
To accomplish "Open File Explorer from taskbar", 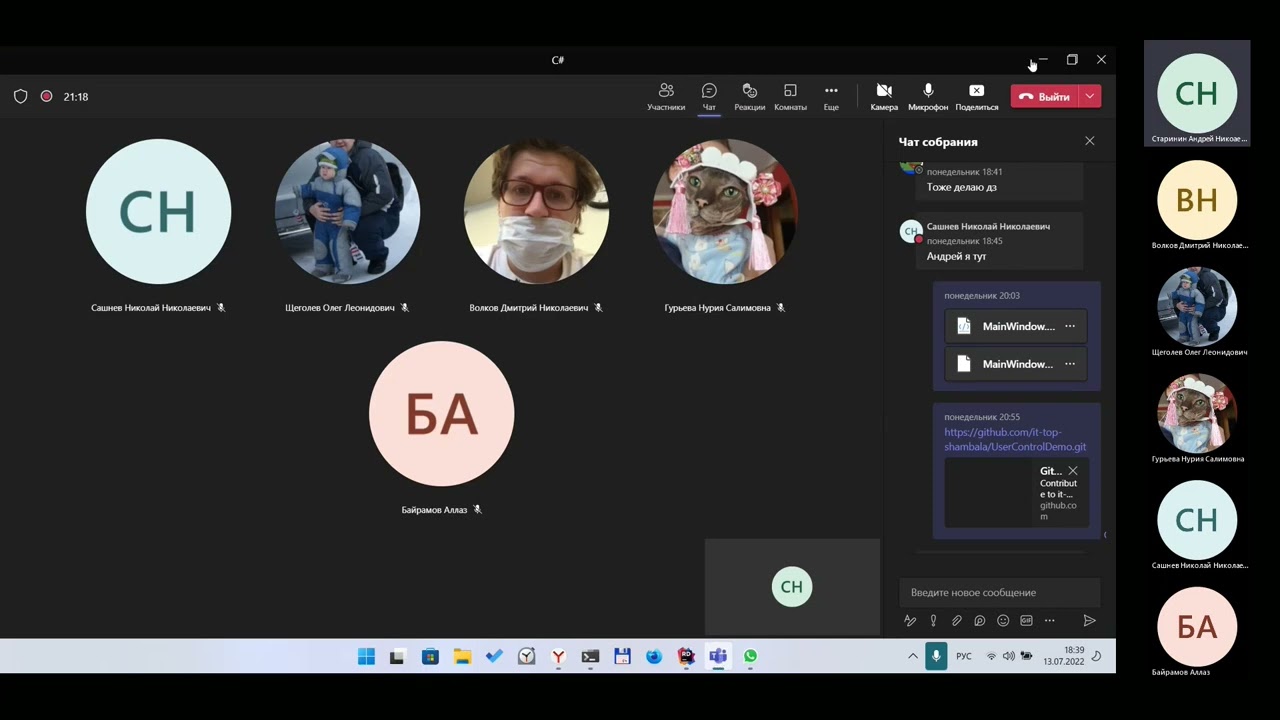I will 462,656.
